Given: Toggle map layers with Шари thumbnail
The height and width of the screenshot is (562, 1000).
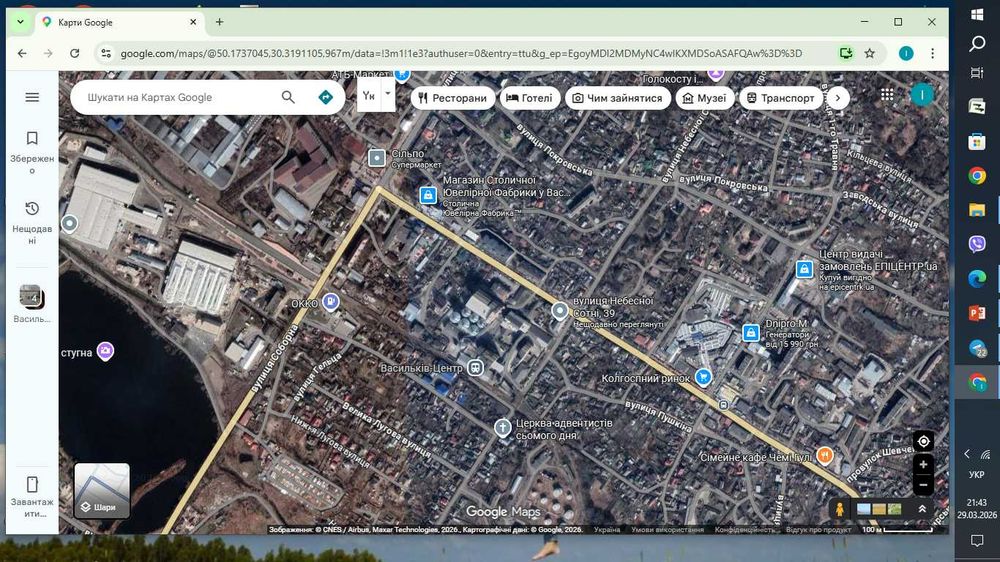Looking at the screenshot, I should tap(102, 491).
